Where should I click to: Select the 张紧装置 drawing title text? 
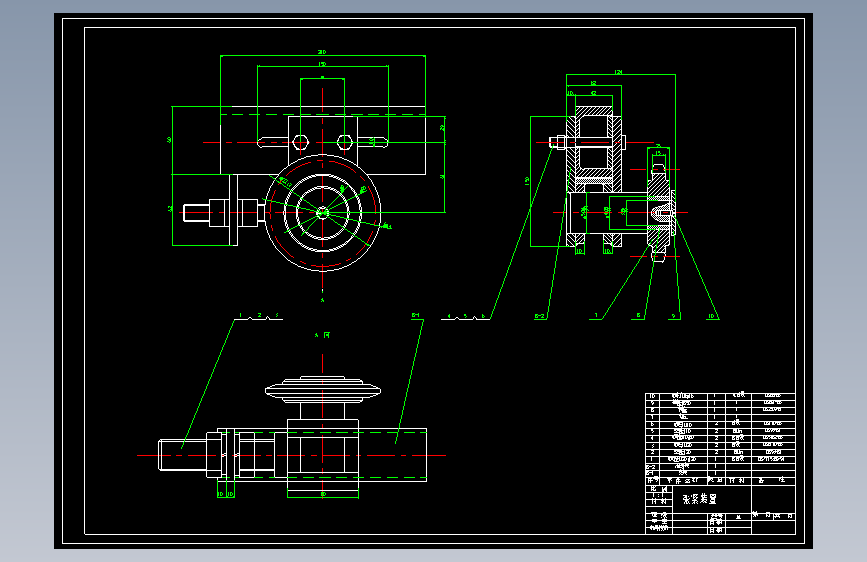click(700, 499)
